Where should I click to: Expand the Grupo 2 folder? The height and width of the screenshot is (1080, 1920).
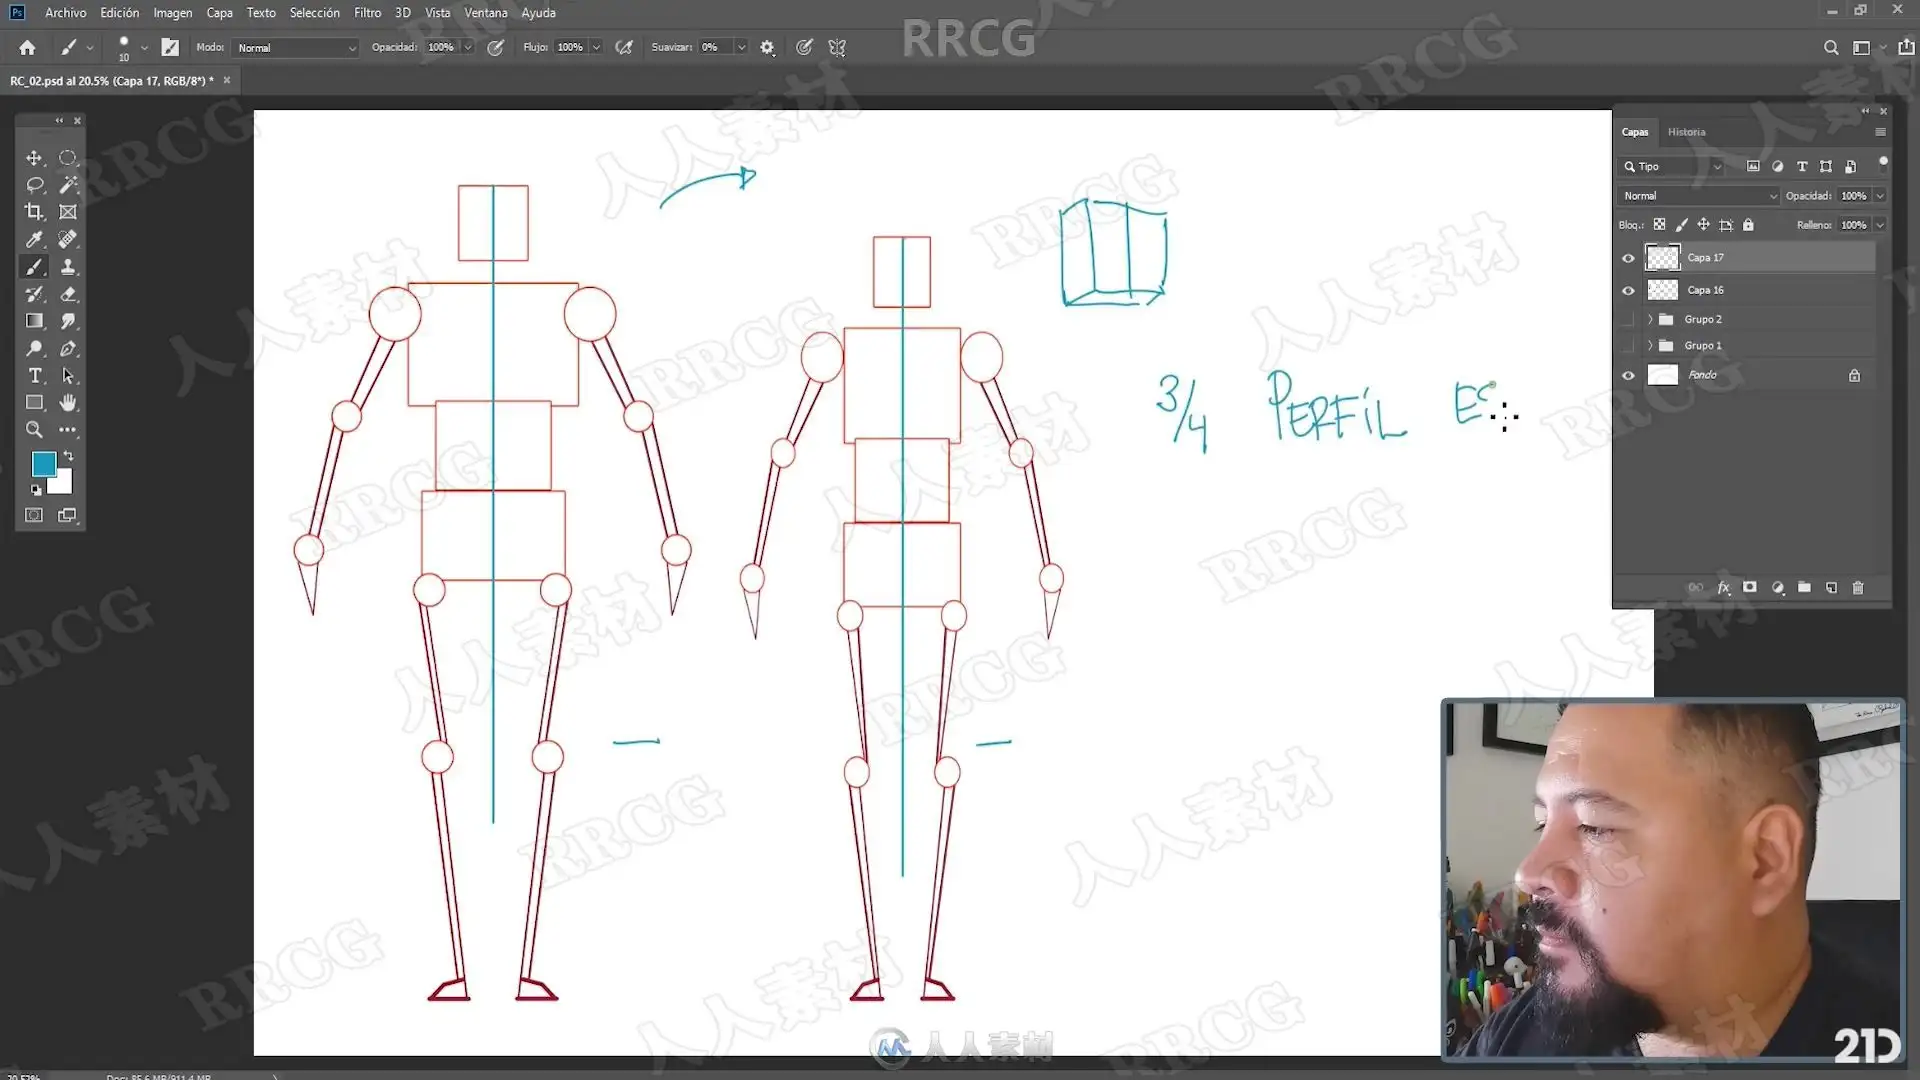point(1650,319)
